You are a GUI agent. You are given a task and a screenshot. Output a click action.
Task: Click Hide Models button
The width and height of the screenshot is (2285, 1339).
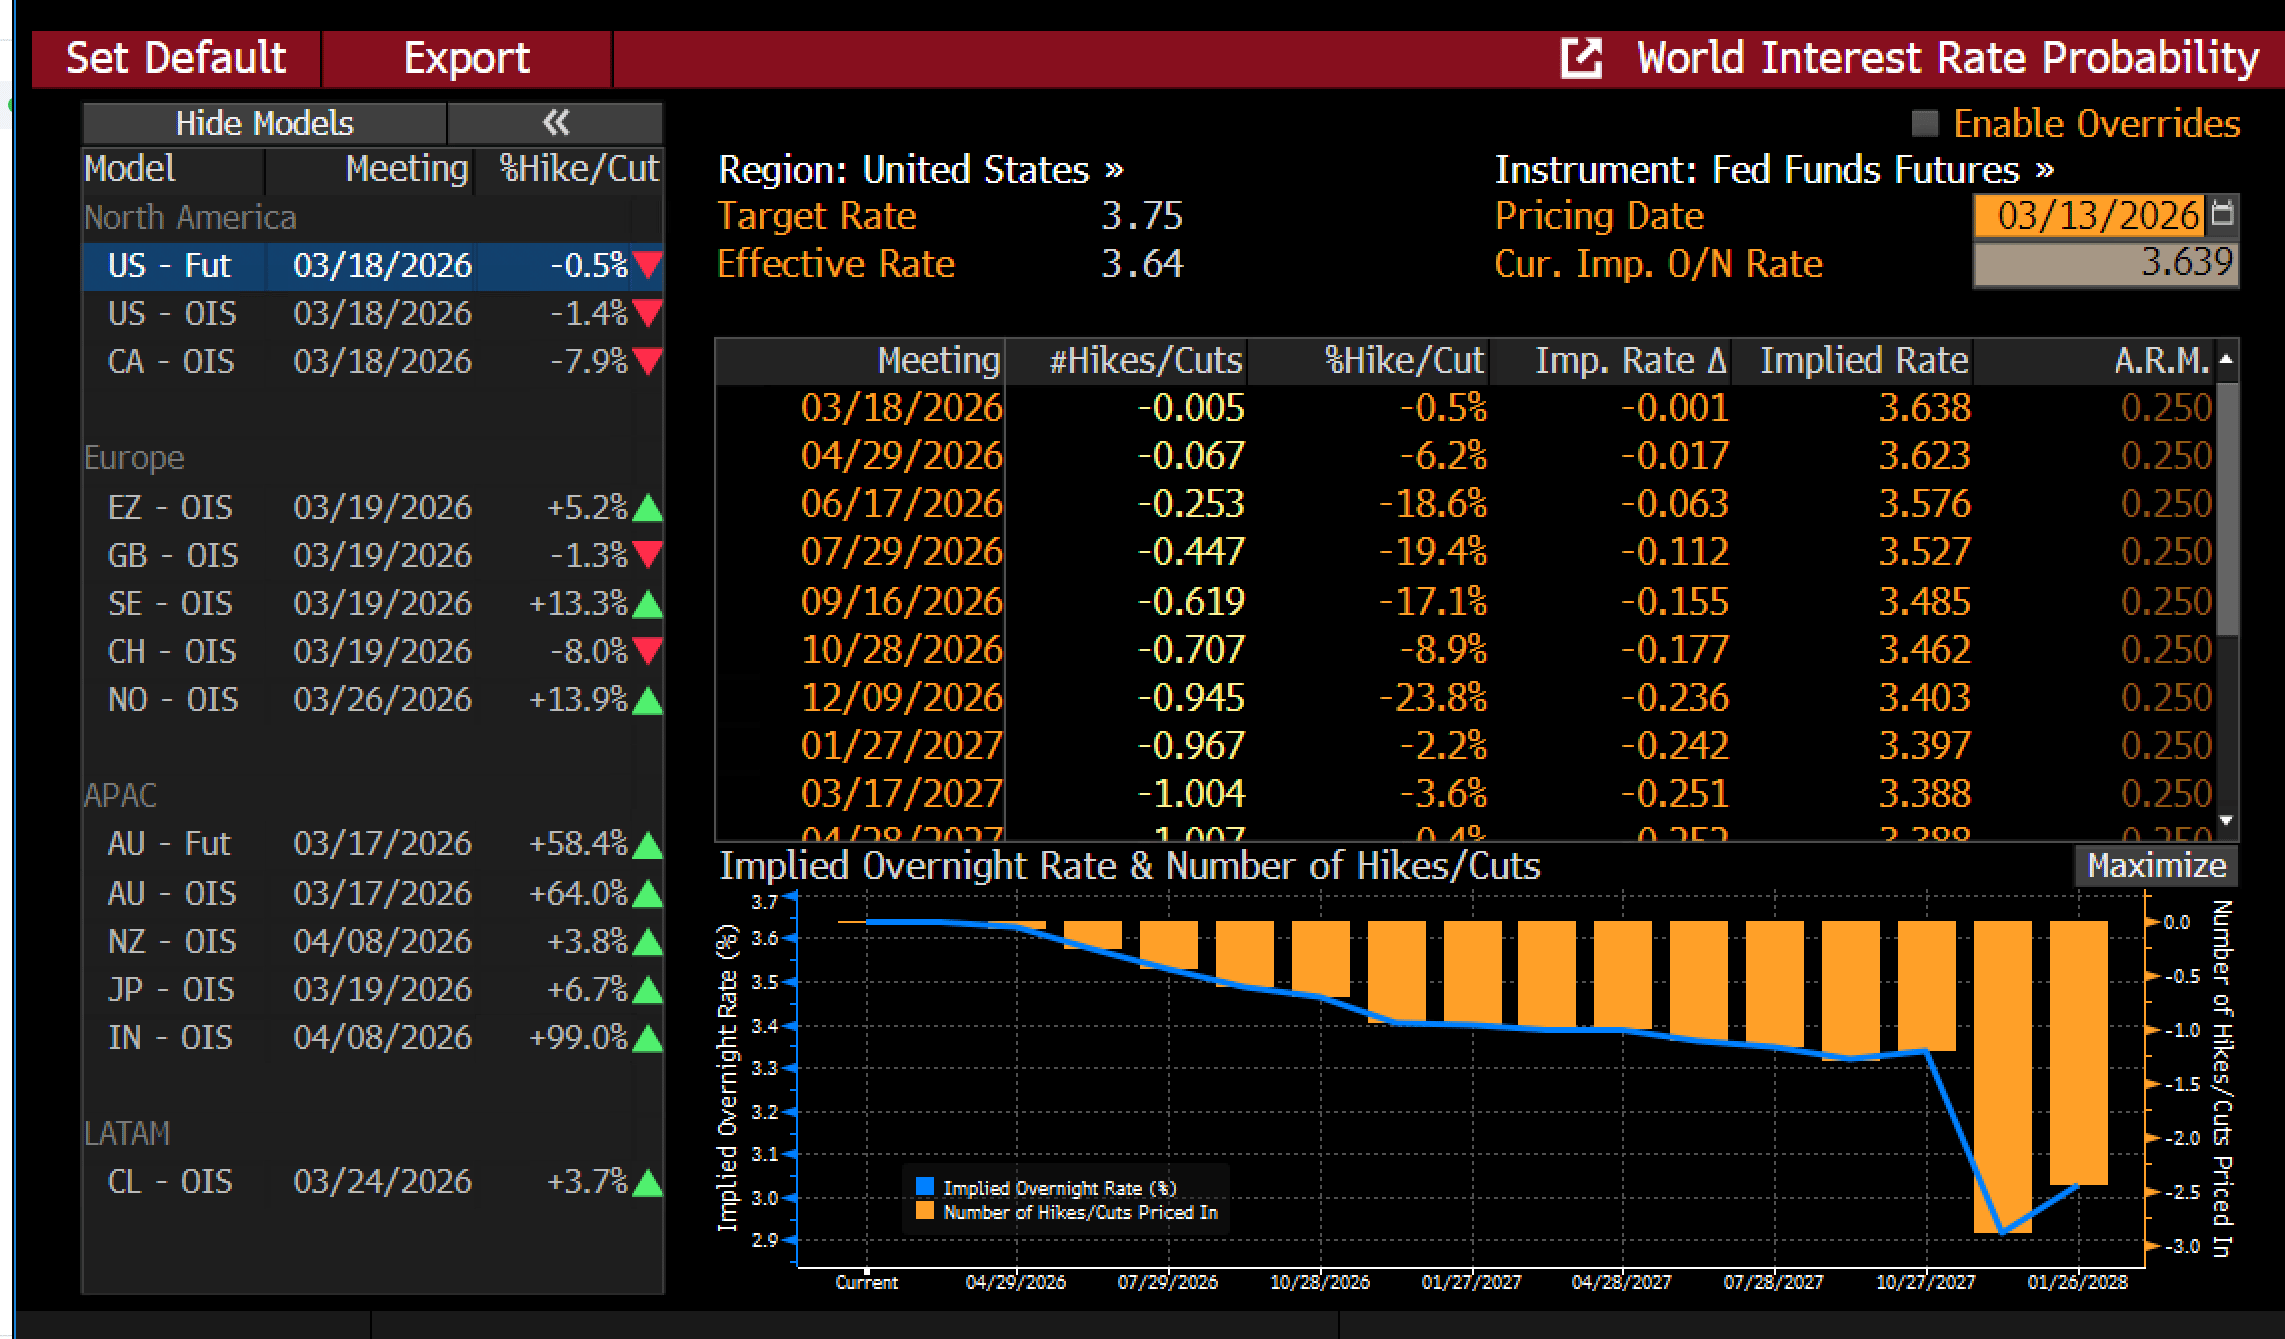point(264,123)
